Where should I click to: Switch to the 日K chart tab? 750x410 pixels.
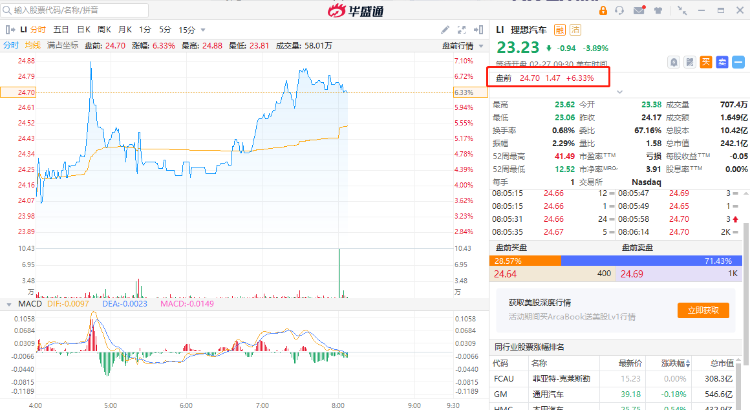coord(84,30)
